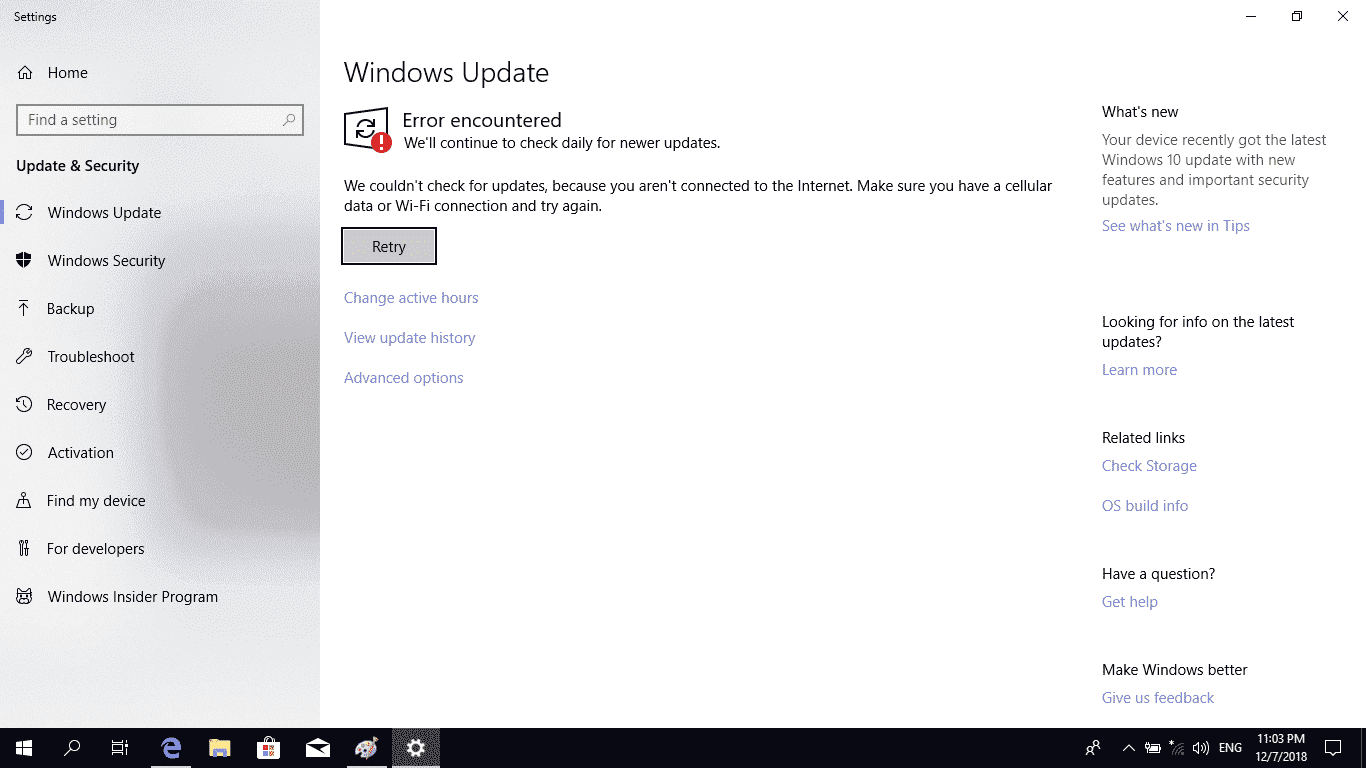Open taskbar Search
The image size is (1366, 768).
[72, 748]
